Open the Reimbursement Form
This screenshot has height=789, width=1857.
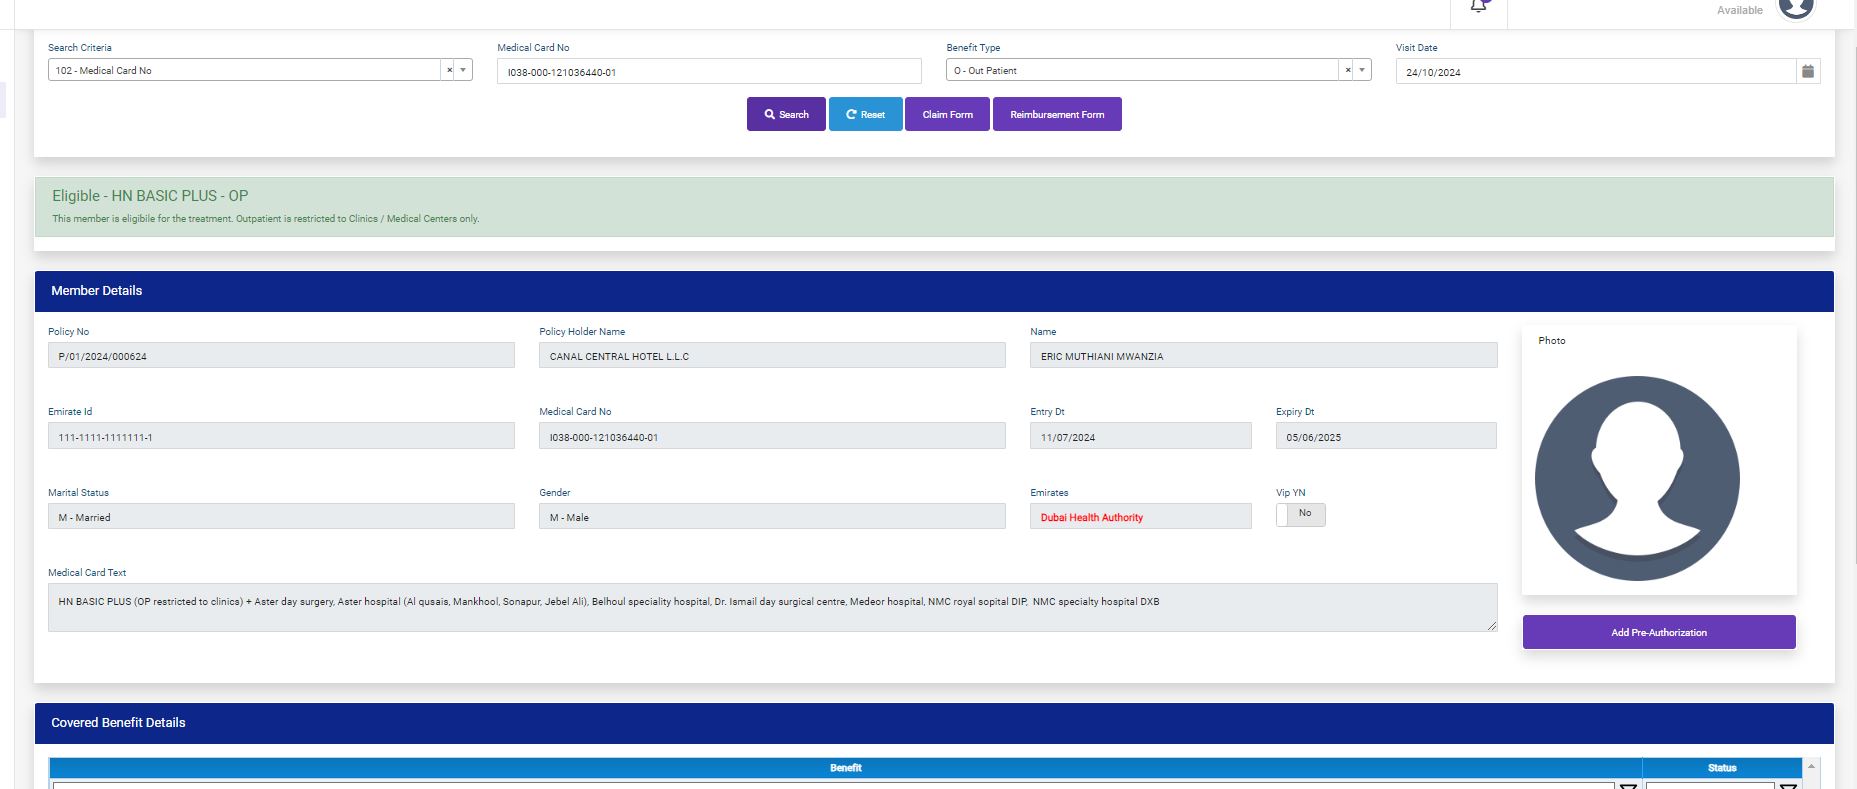[1057, 114]
